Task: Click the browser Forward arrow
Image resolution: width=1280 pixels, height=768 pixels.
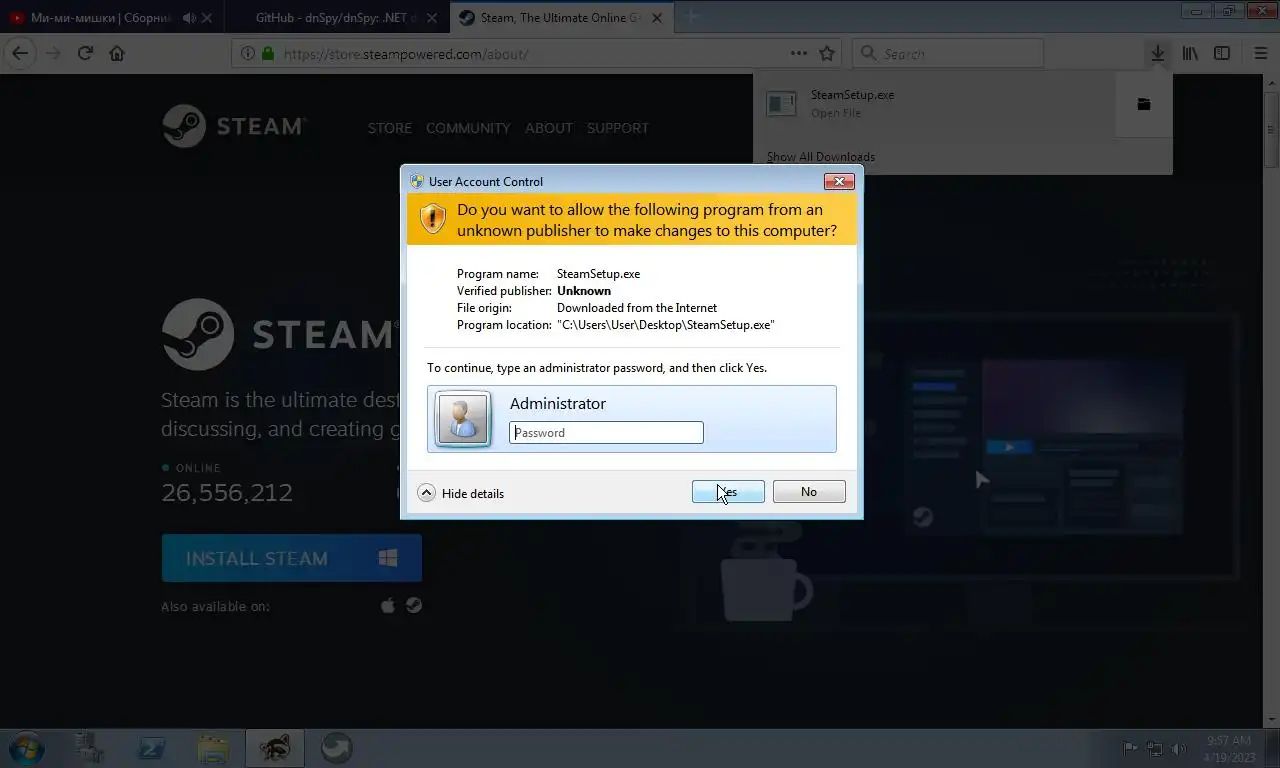Action: coord(53,54)
